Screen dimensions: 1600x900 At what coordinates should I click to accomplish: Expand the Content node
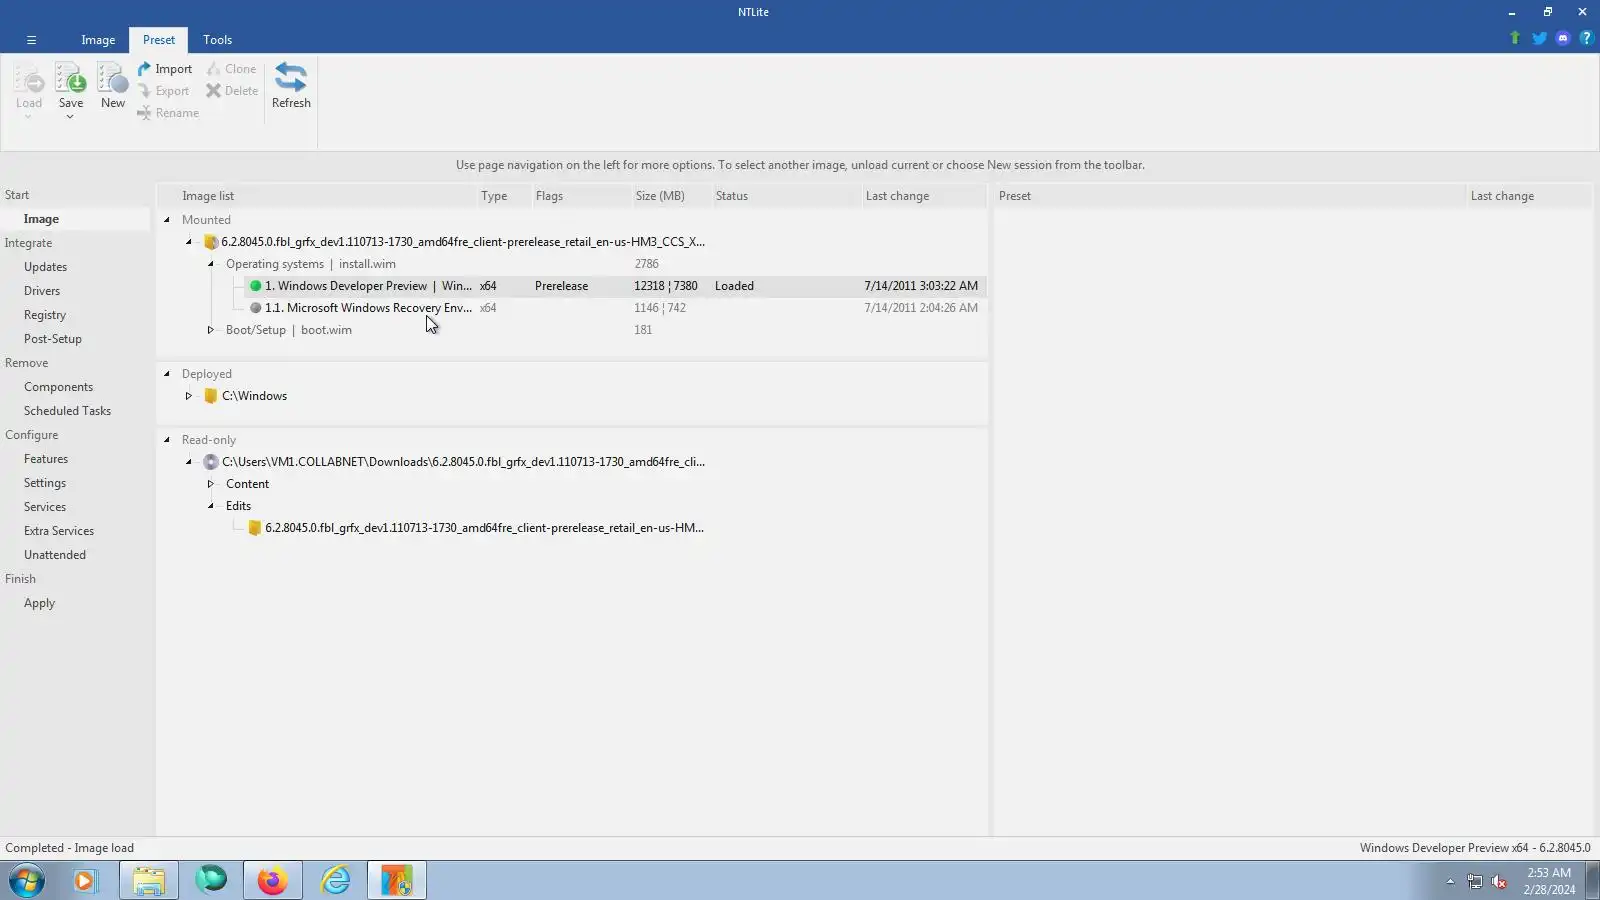(x=211, y=484)
